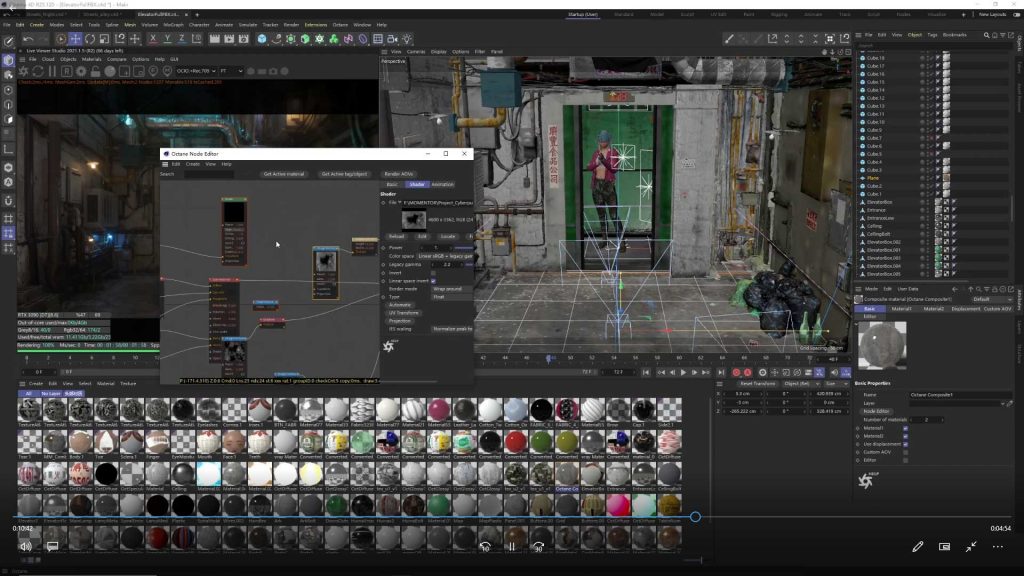Open the Color space dropdown
This screenshot has height=576, width=1024.
[x=445, y=255]
